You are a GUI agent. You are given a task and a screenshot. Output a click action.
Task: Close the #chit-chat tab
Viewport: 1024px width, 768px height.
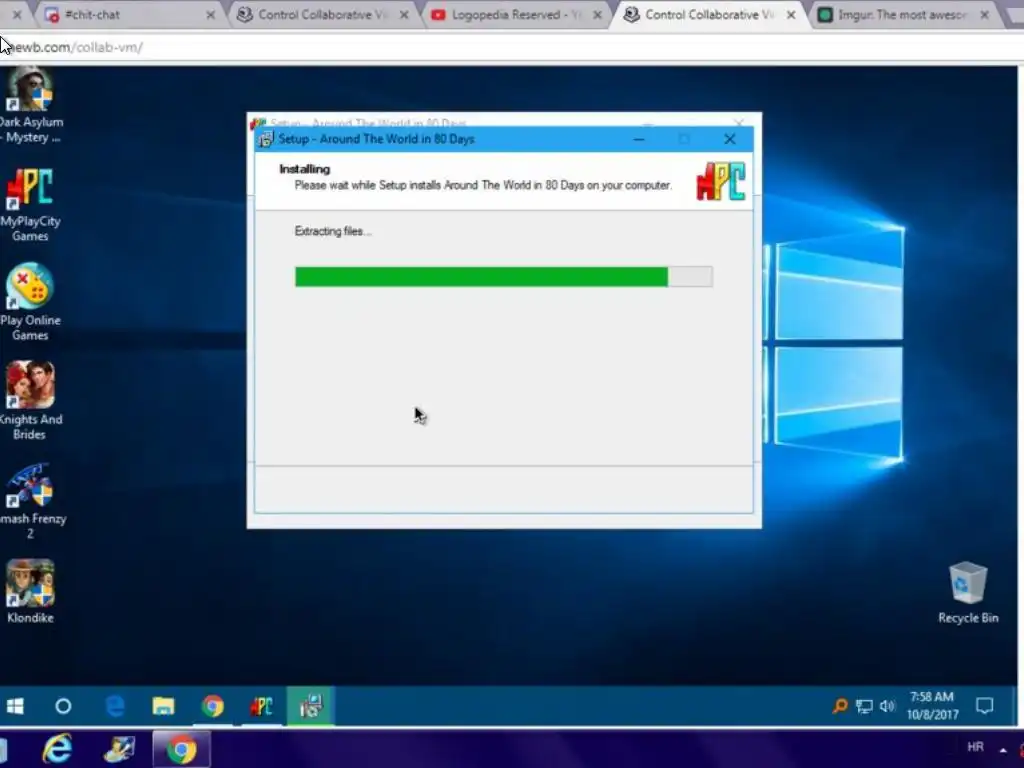210,15
